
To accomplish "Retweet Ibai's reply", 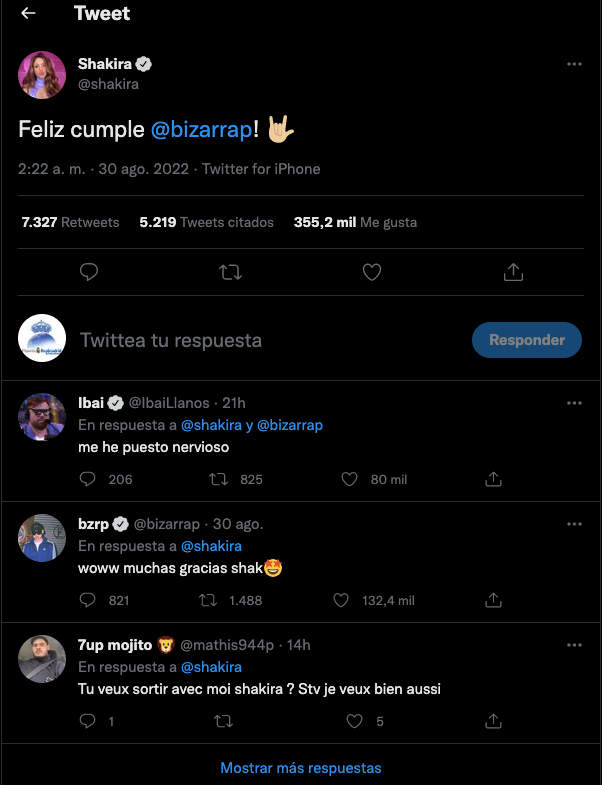I will pos(218,480).
